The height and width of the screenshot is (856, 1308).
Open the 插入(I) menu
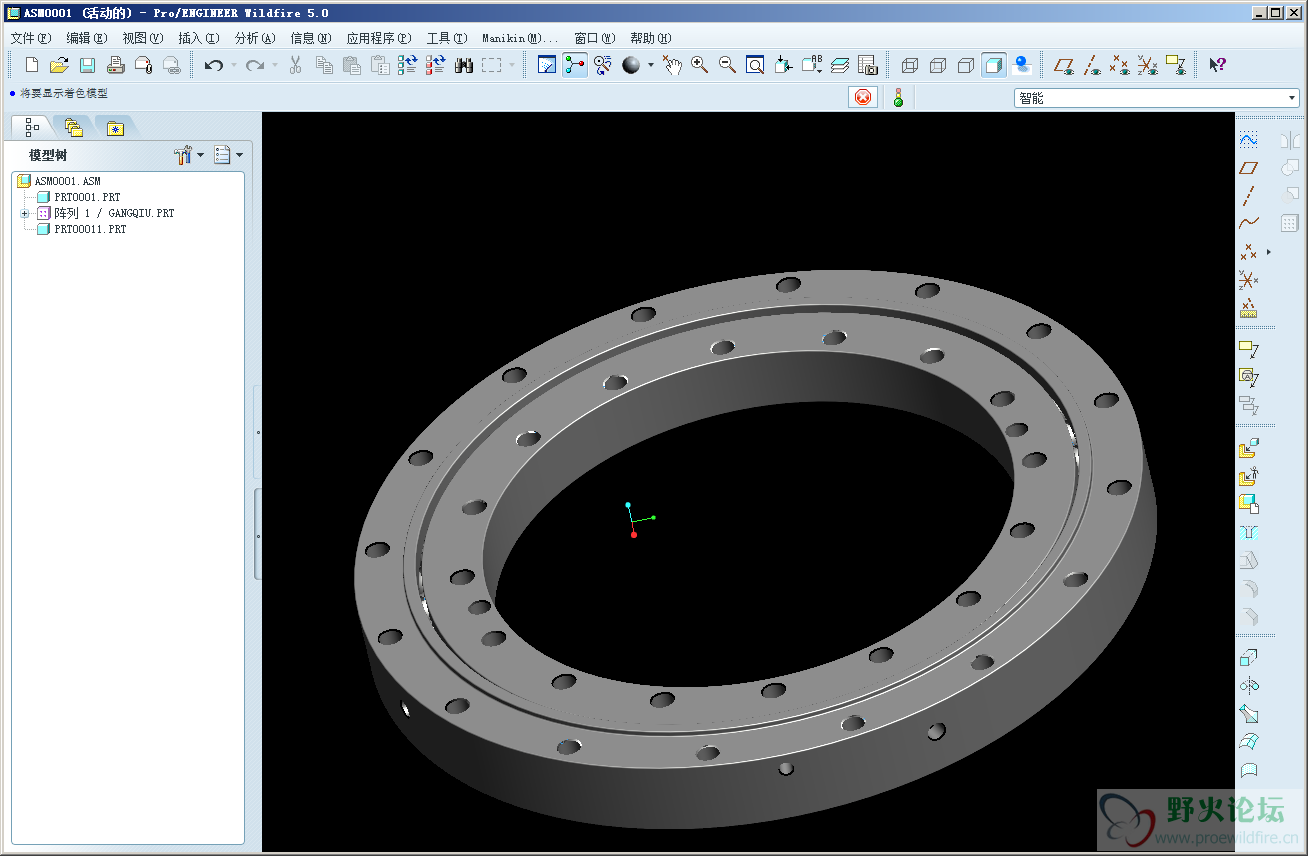(198, 38)
